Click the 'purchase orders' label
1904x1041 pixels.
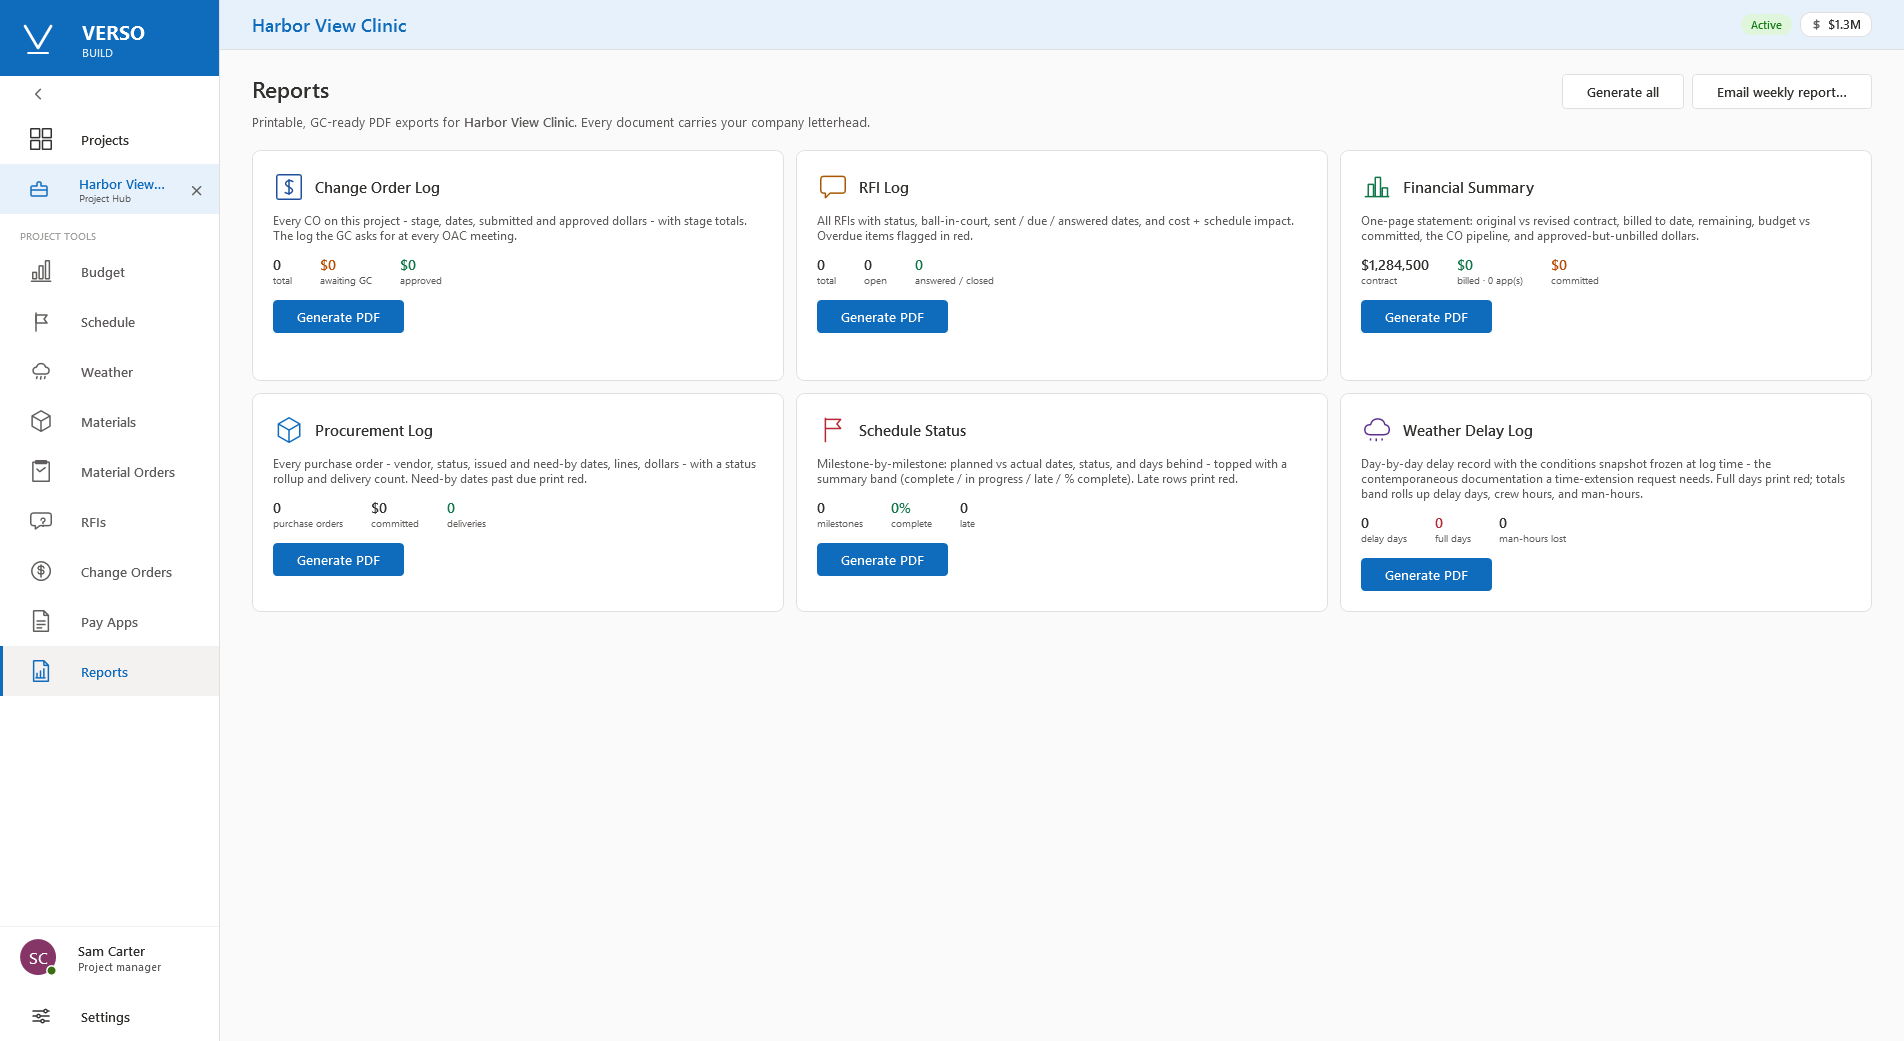308,524
